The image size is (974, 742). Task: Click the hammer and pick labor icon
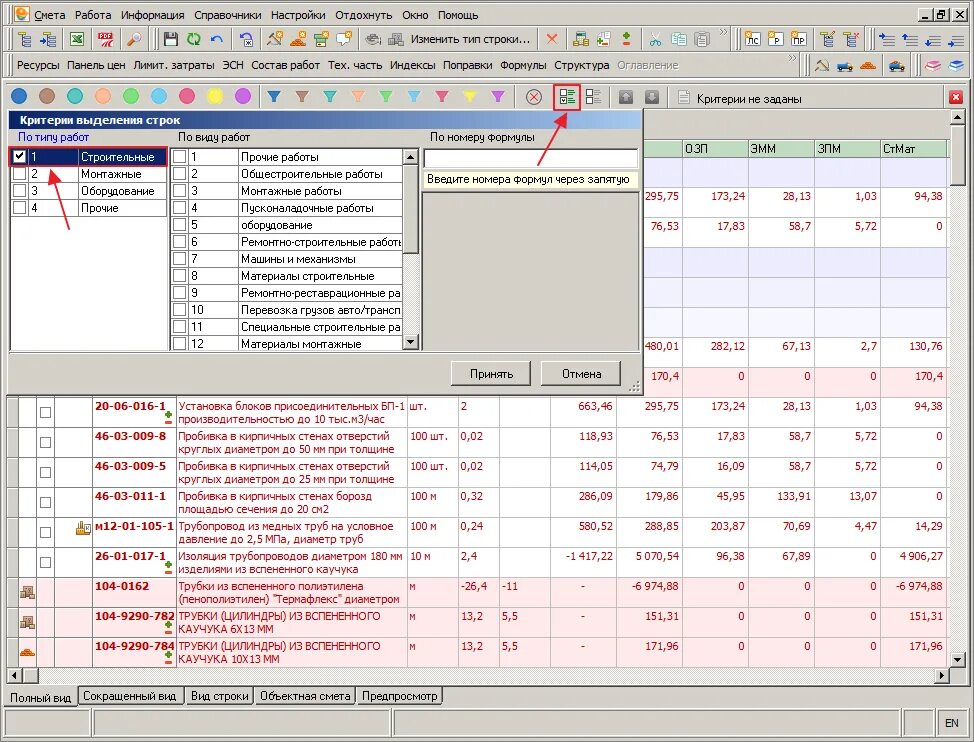(822, 65)
